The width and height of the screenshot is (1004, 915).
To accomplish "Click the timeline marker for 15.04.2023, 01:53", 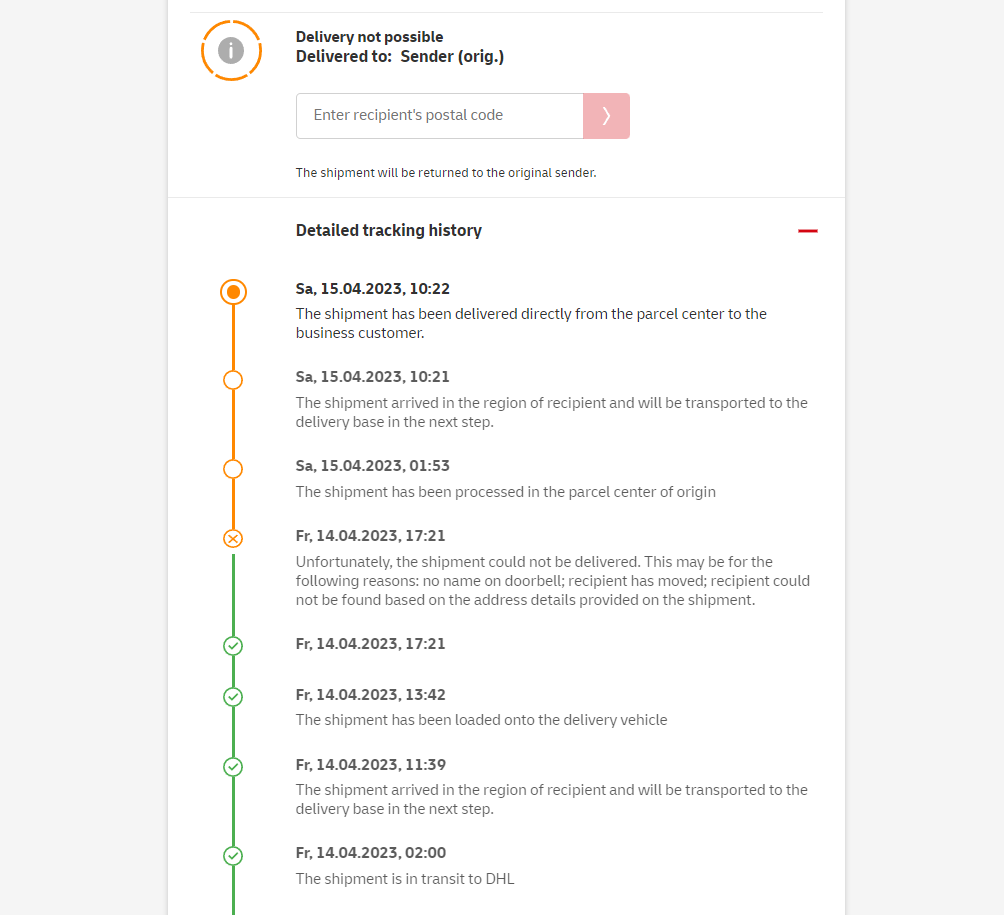I will (233, 469).
